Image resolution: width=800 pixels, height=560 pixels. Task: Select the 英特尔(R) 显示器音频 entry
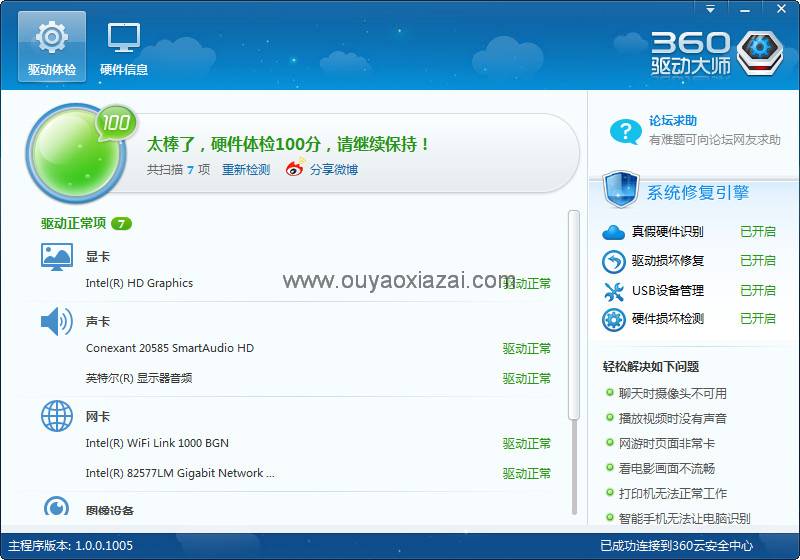pyautogui.click(x=139, y=378)
